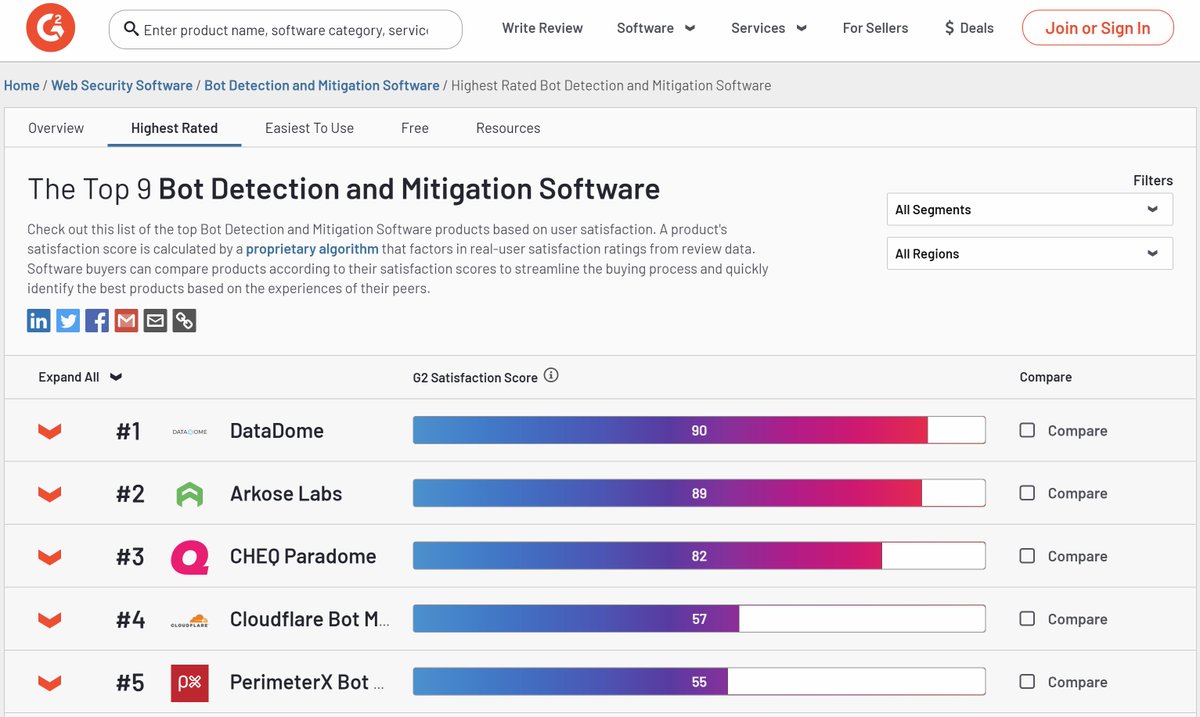Click the Join or Sign In button
The height and width of the screenshot is (717, 1200).
(x=1097, y=28)
